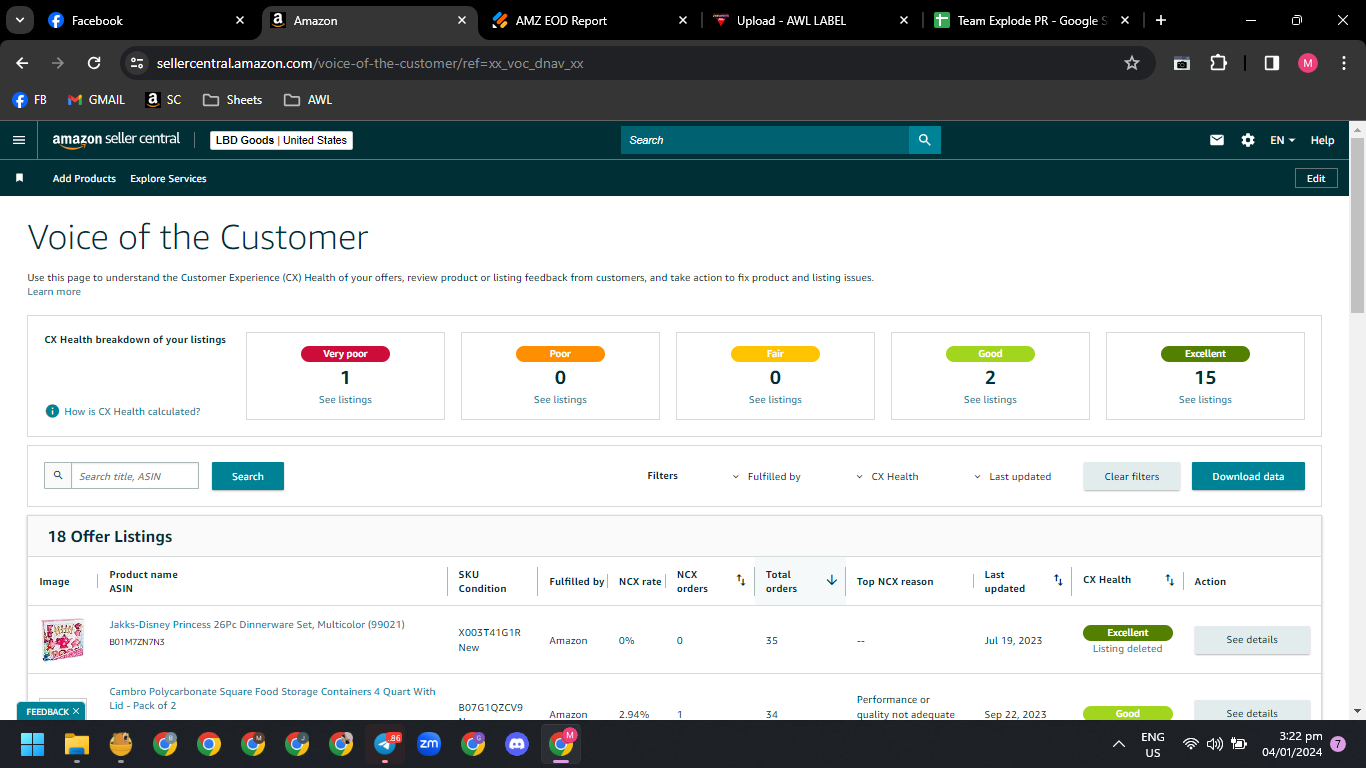Close the FEEDBACK tab with its X

(76, 711)
